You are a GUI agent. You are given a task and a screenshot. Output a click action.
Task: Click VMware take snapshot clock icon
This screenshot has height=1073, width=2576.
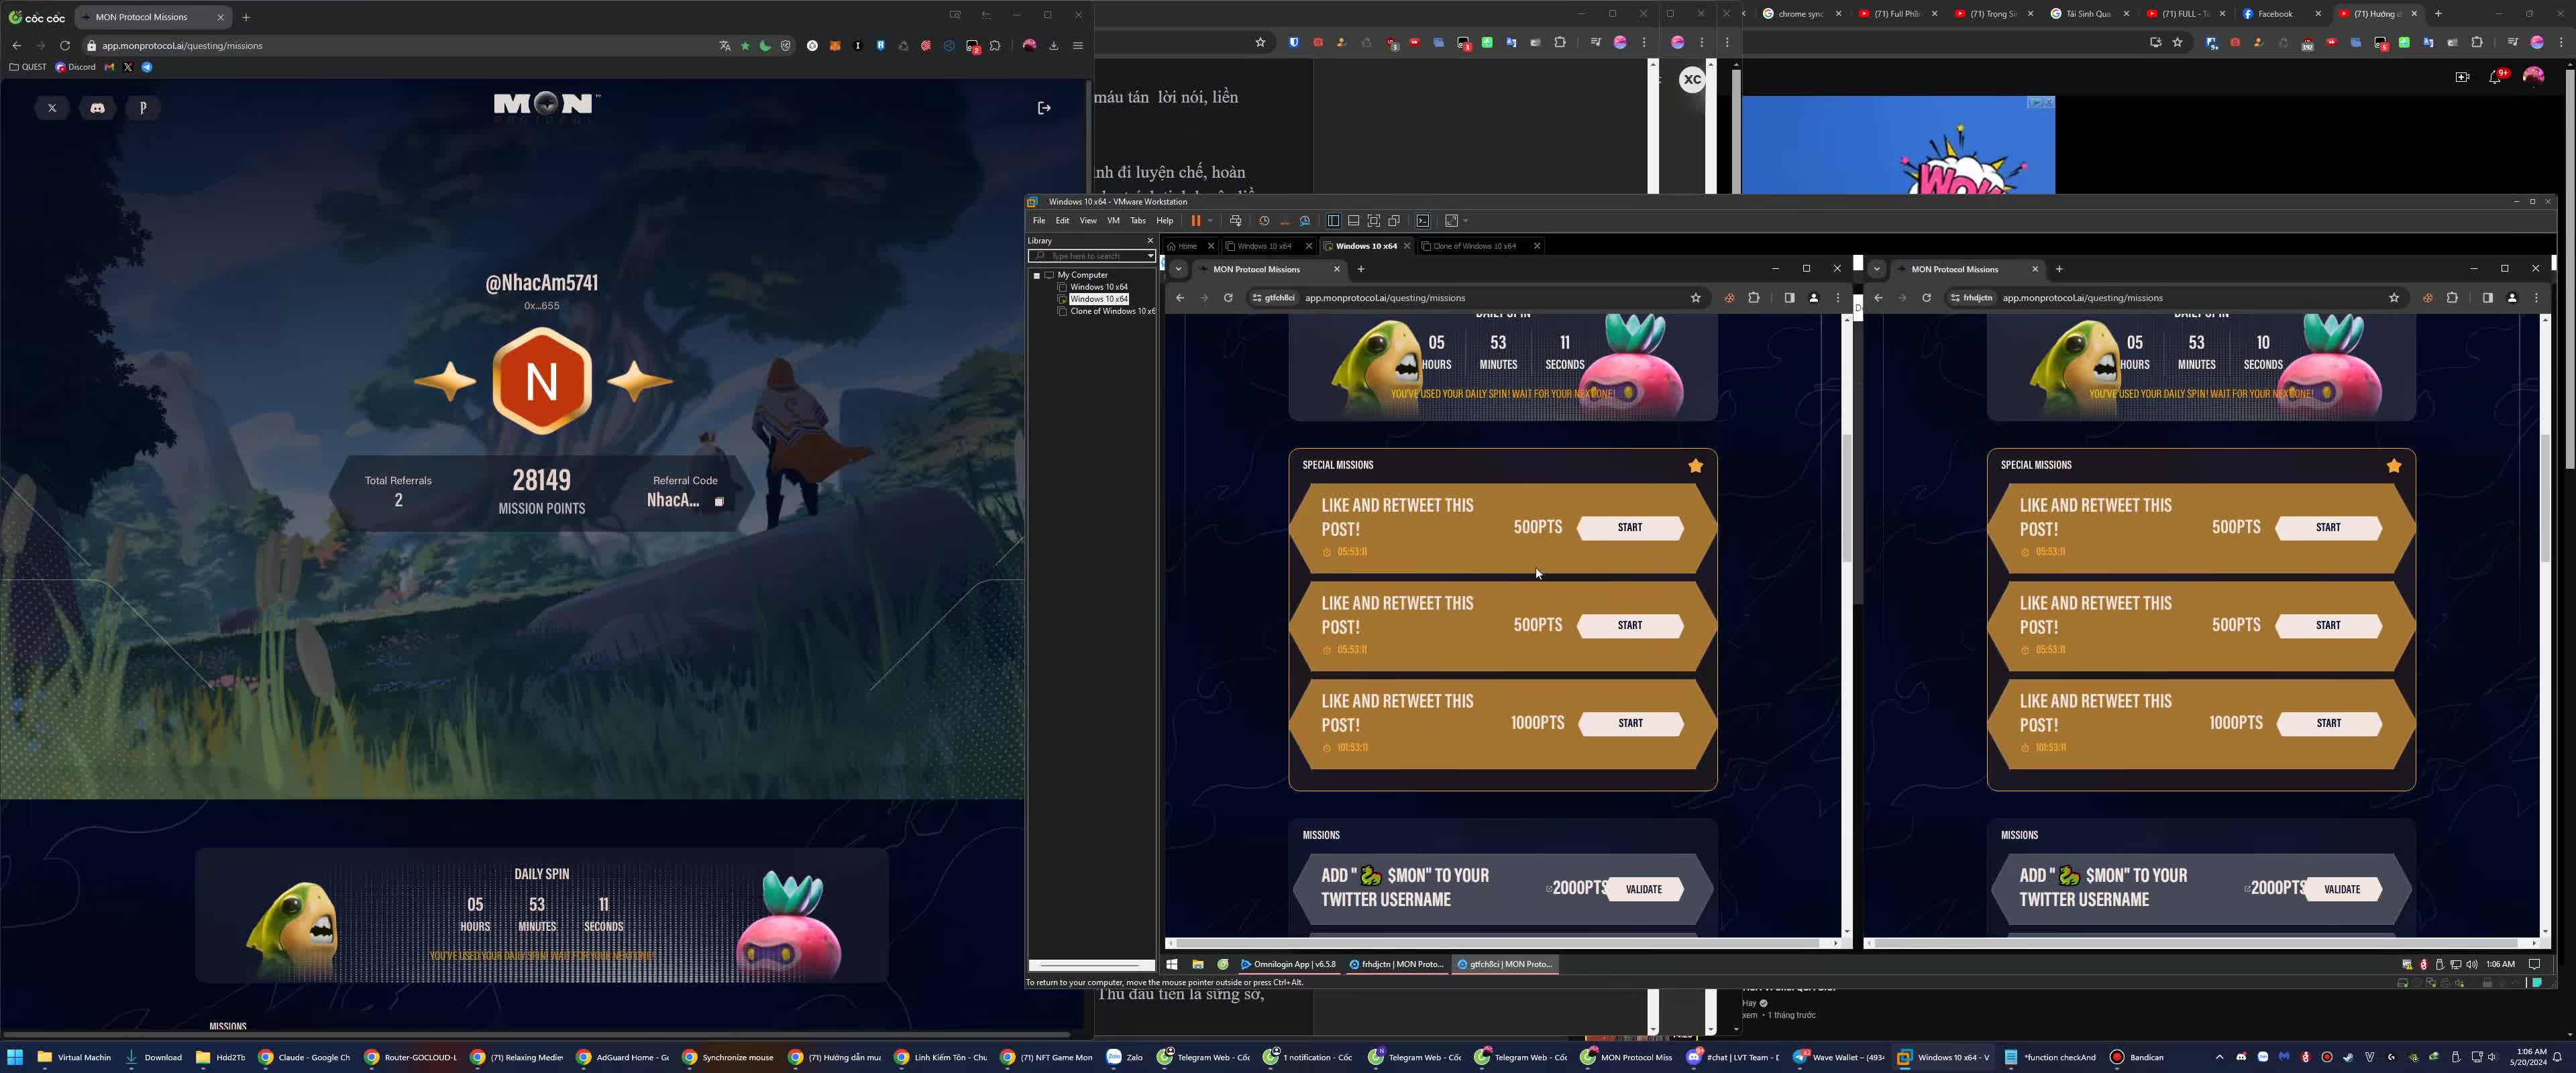(x=1264, y=221)
